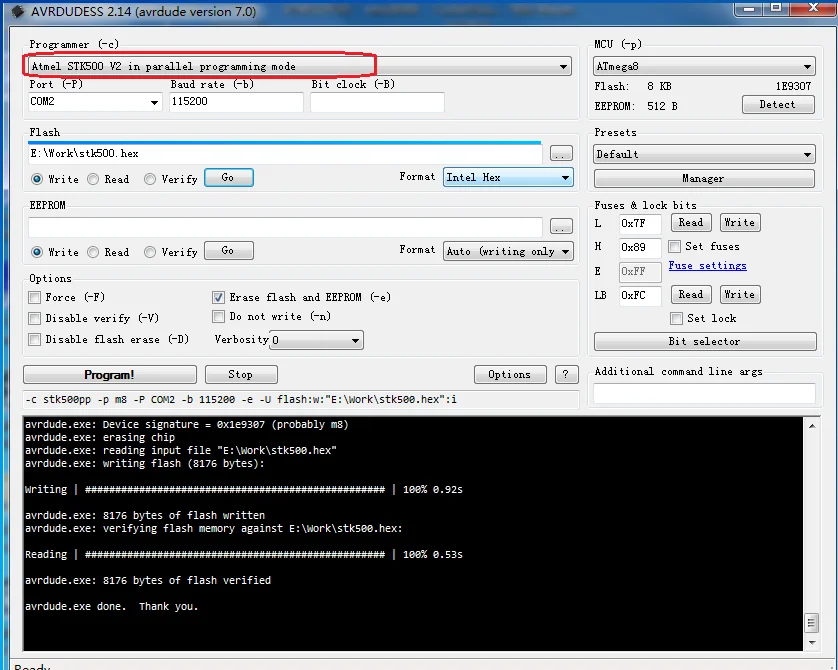Select the EEPROM Write radio button
The image size is (838, 670).
pyautogui.click(x=37, y=252)
